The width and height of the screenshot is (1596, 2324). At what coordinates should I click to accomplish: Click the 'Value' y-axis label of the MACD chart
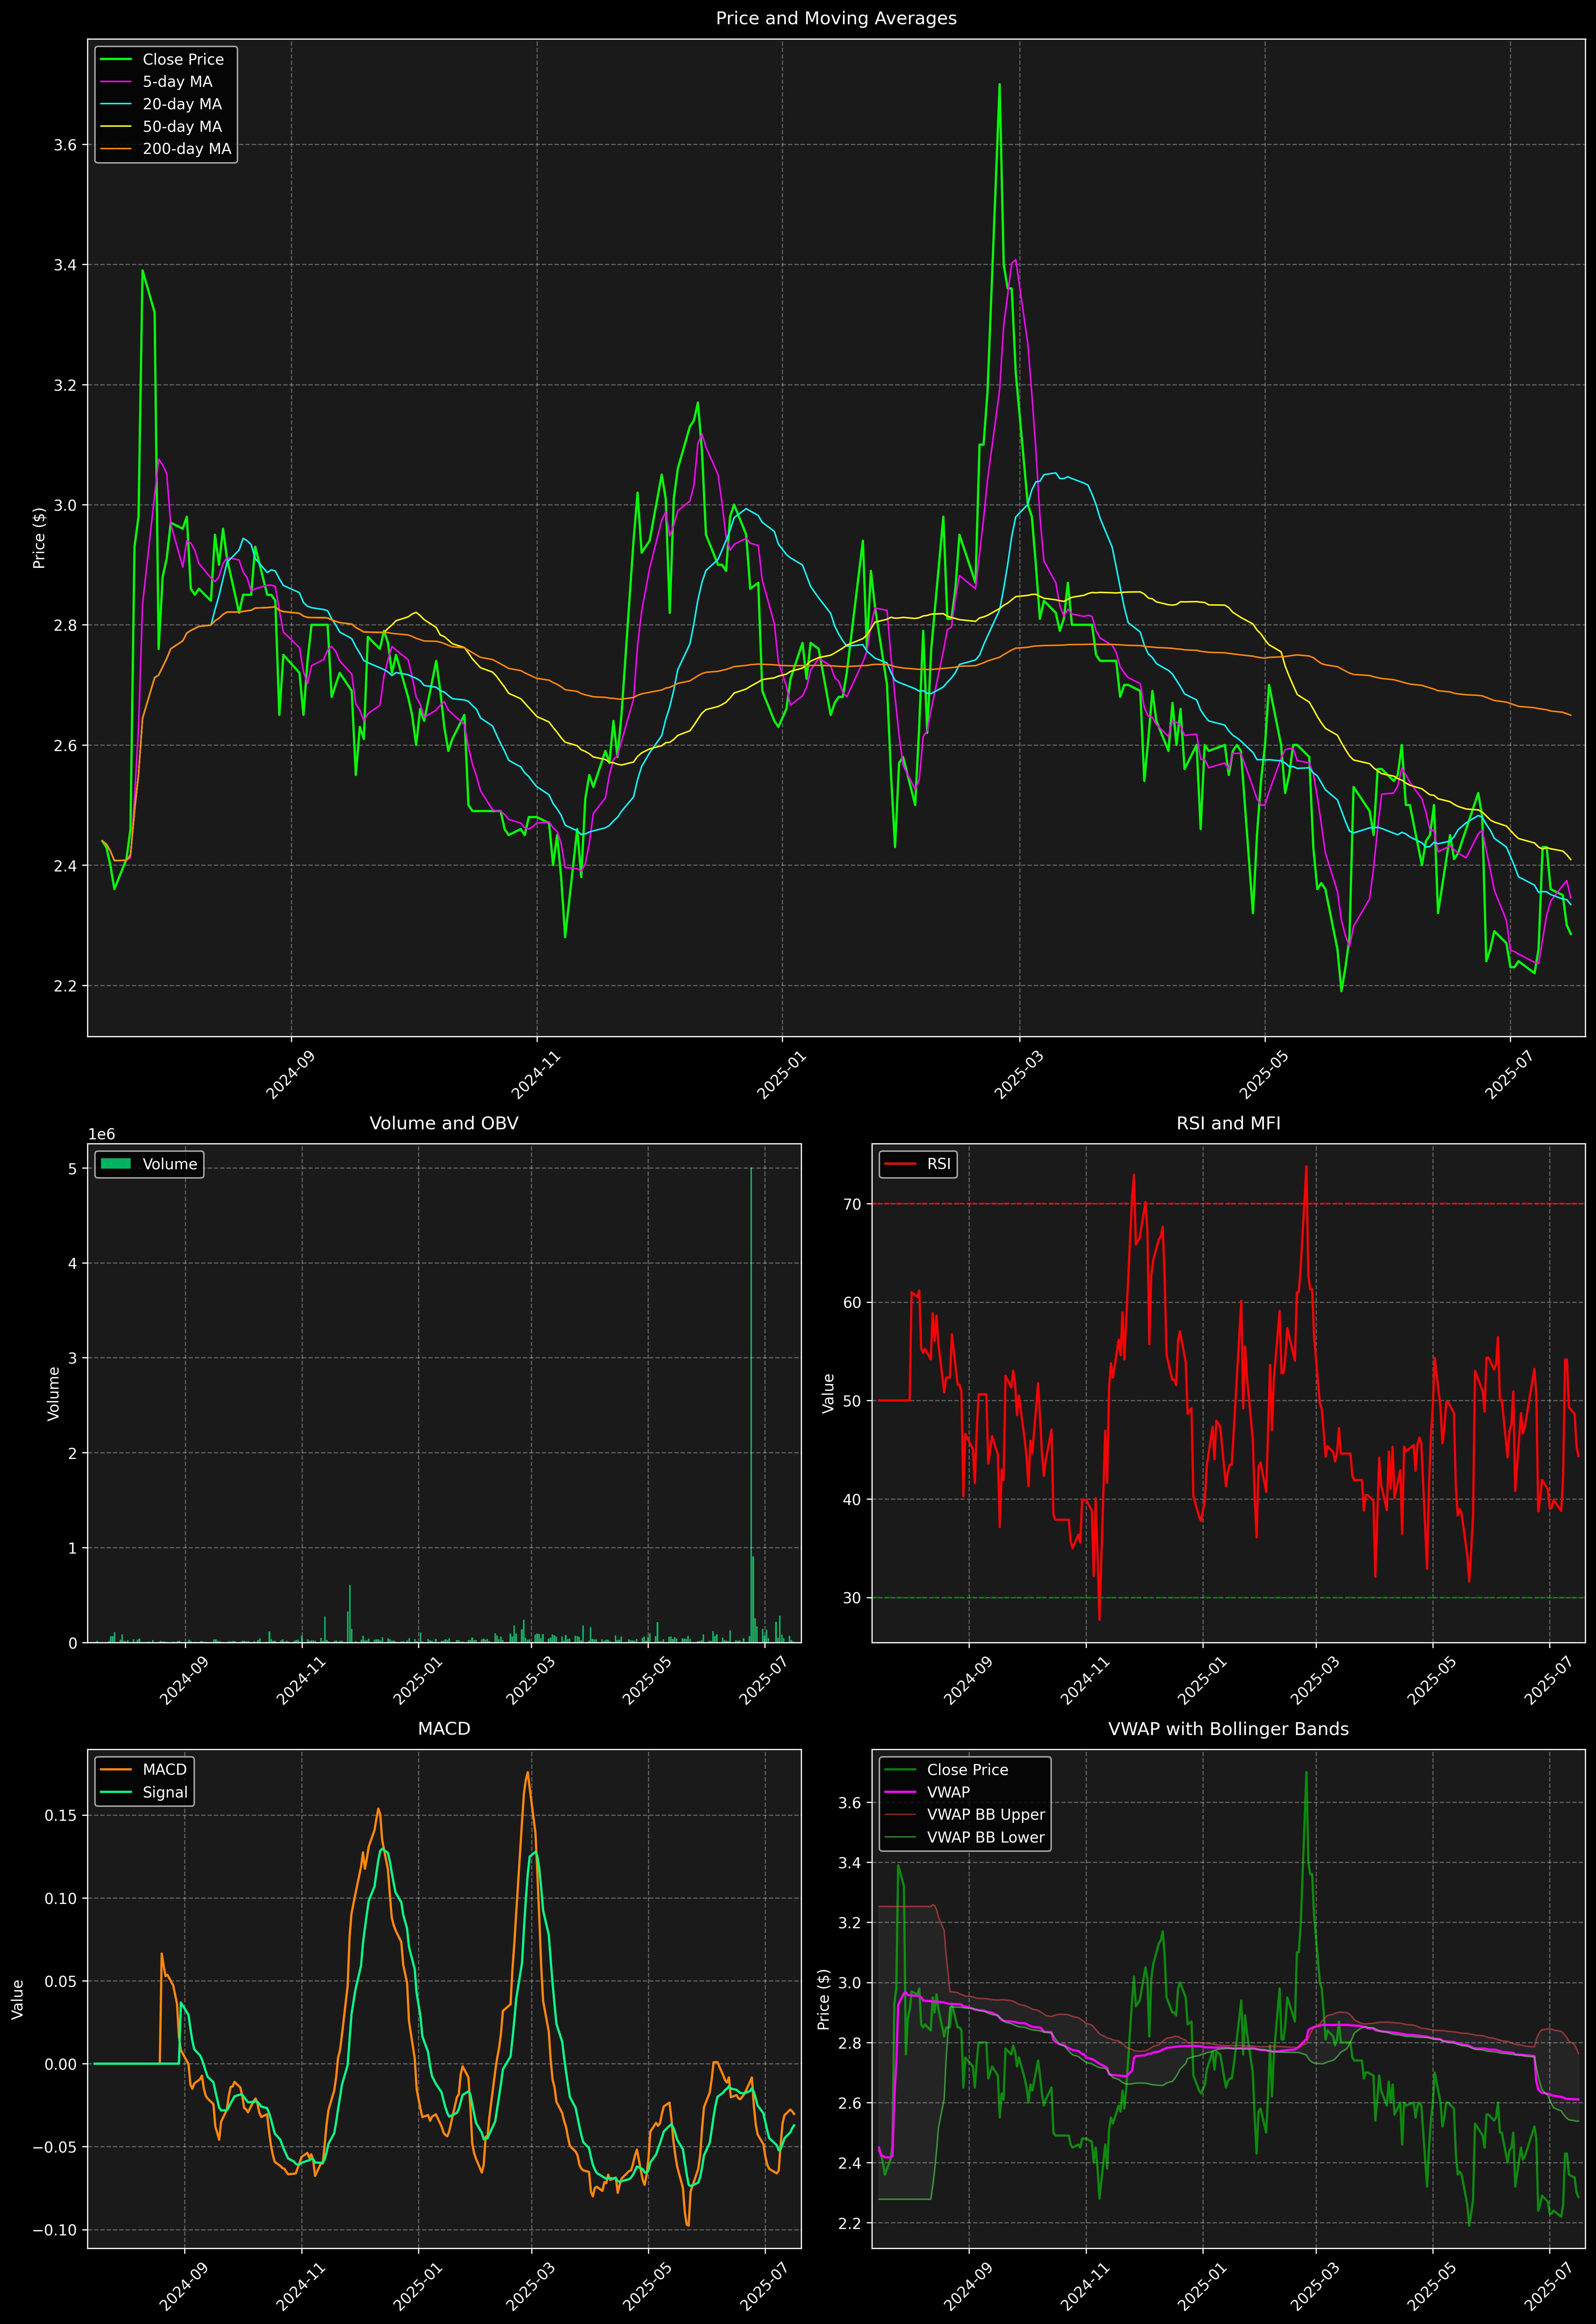[x=17, y=1999]
